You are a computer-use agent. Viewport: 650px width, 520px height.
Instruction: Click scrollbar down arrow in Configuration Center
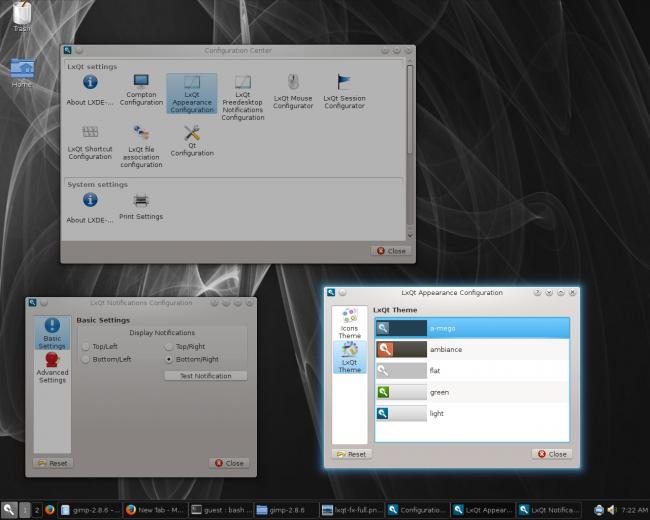click(410, 236)
